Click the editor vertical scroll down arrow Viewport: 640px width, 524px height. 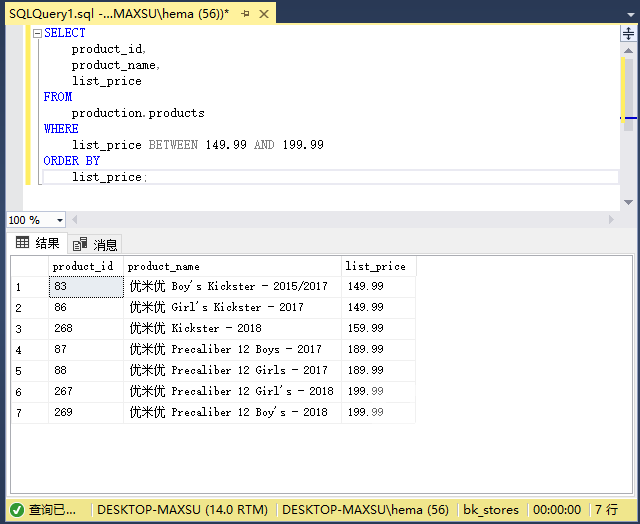pyautogui.click(x=629, y=202)
